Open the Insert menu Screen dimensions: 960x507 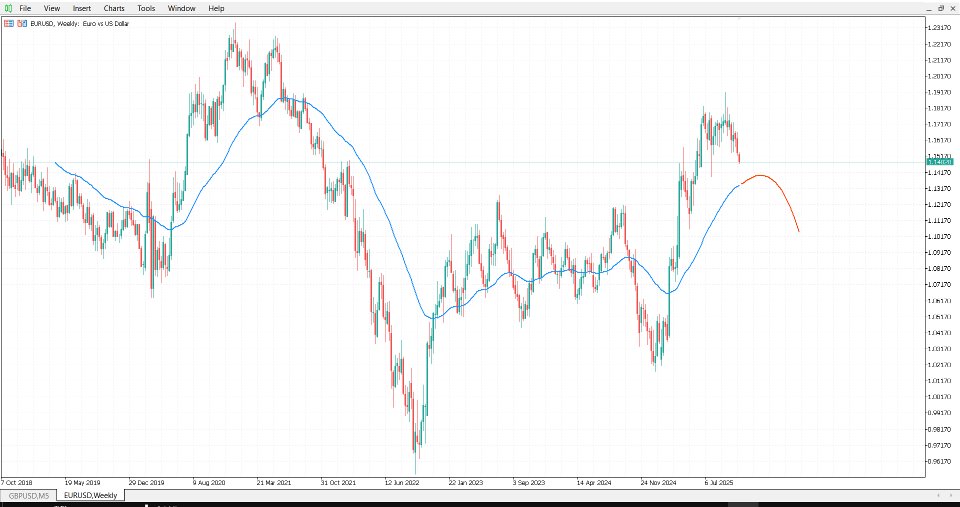point(81,8)
